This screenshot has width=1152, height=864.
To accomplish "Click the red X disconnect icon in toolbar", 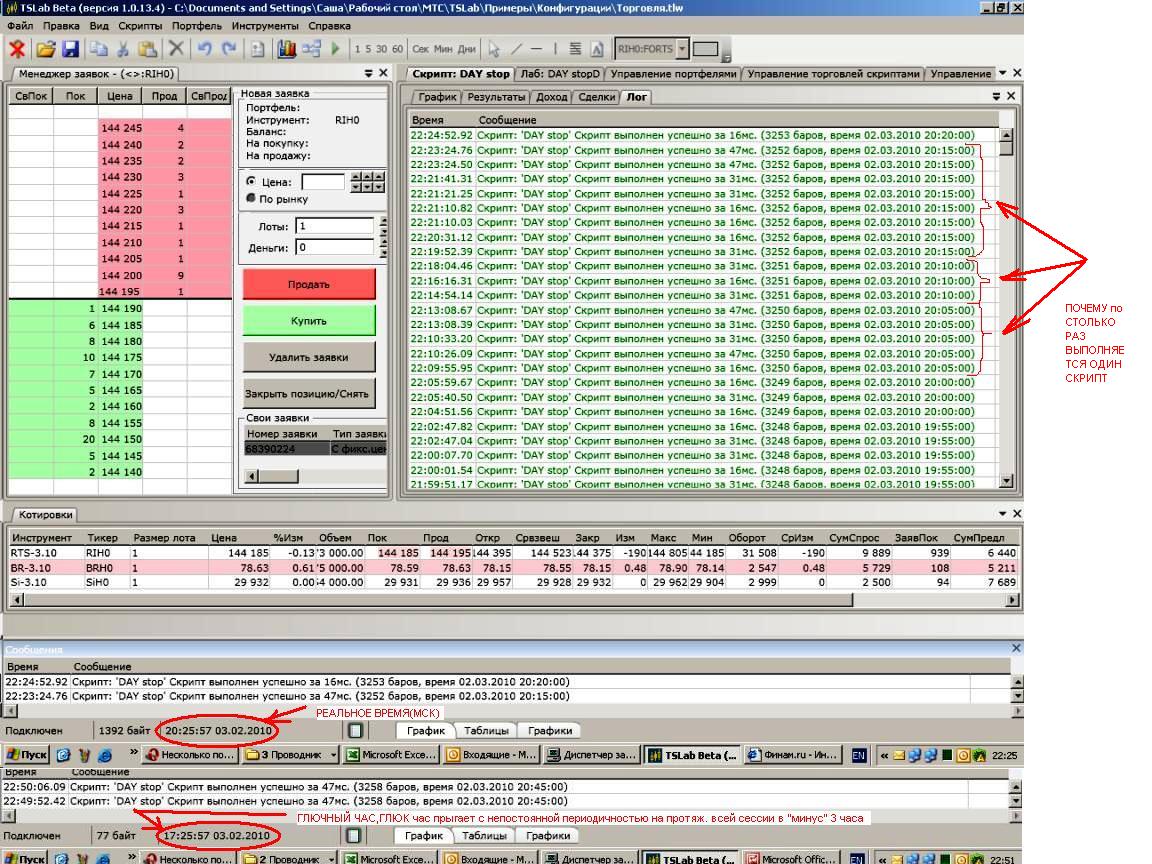I will click(x=17, y=49).
